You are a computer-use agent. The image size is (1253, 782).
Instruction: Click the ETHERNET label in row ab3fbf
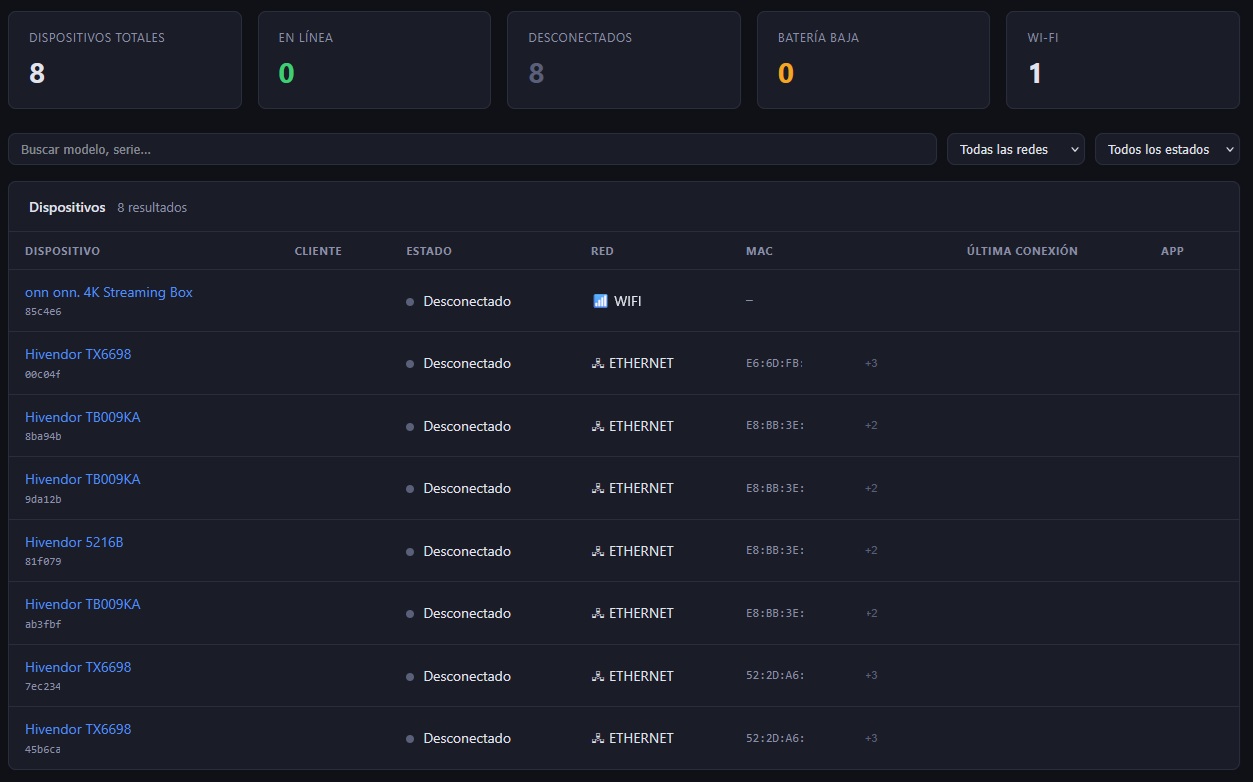click(641, 614)
